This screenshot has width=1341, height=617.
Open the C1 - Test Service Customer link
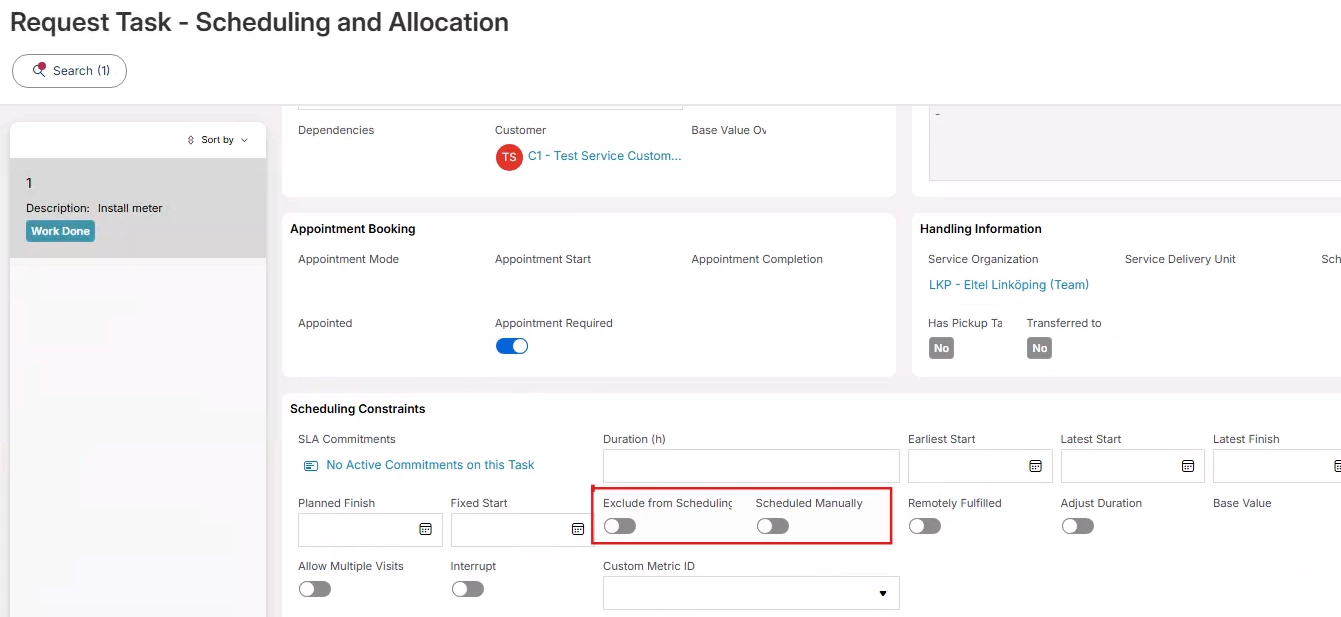(x=604, y=156)
